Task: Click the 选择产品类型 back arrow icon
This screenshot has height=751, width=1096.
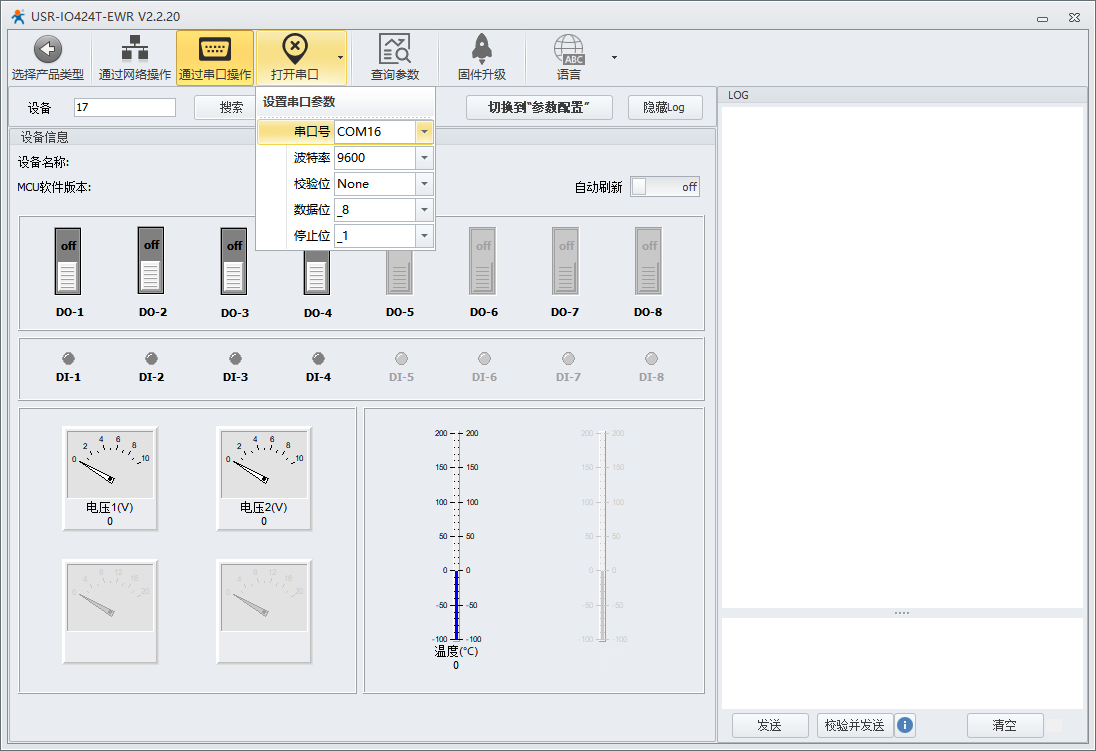Action: click(x=47, y=49)
